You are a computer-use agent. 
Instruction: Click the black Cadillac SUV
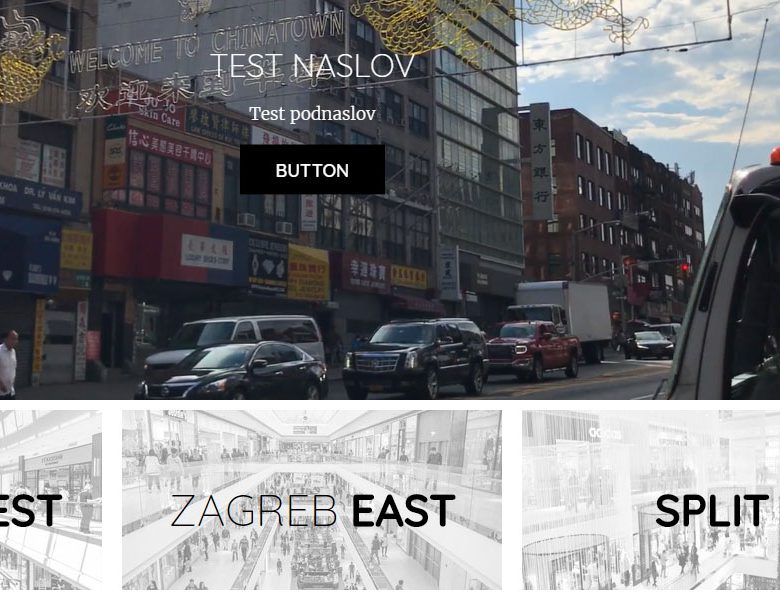coord(415,358)
